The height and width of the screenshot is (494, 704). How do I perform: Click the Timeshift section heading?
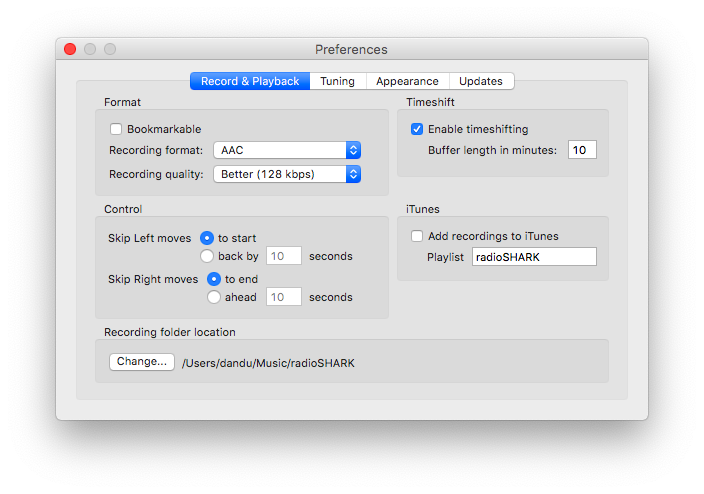430,102
